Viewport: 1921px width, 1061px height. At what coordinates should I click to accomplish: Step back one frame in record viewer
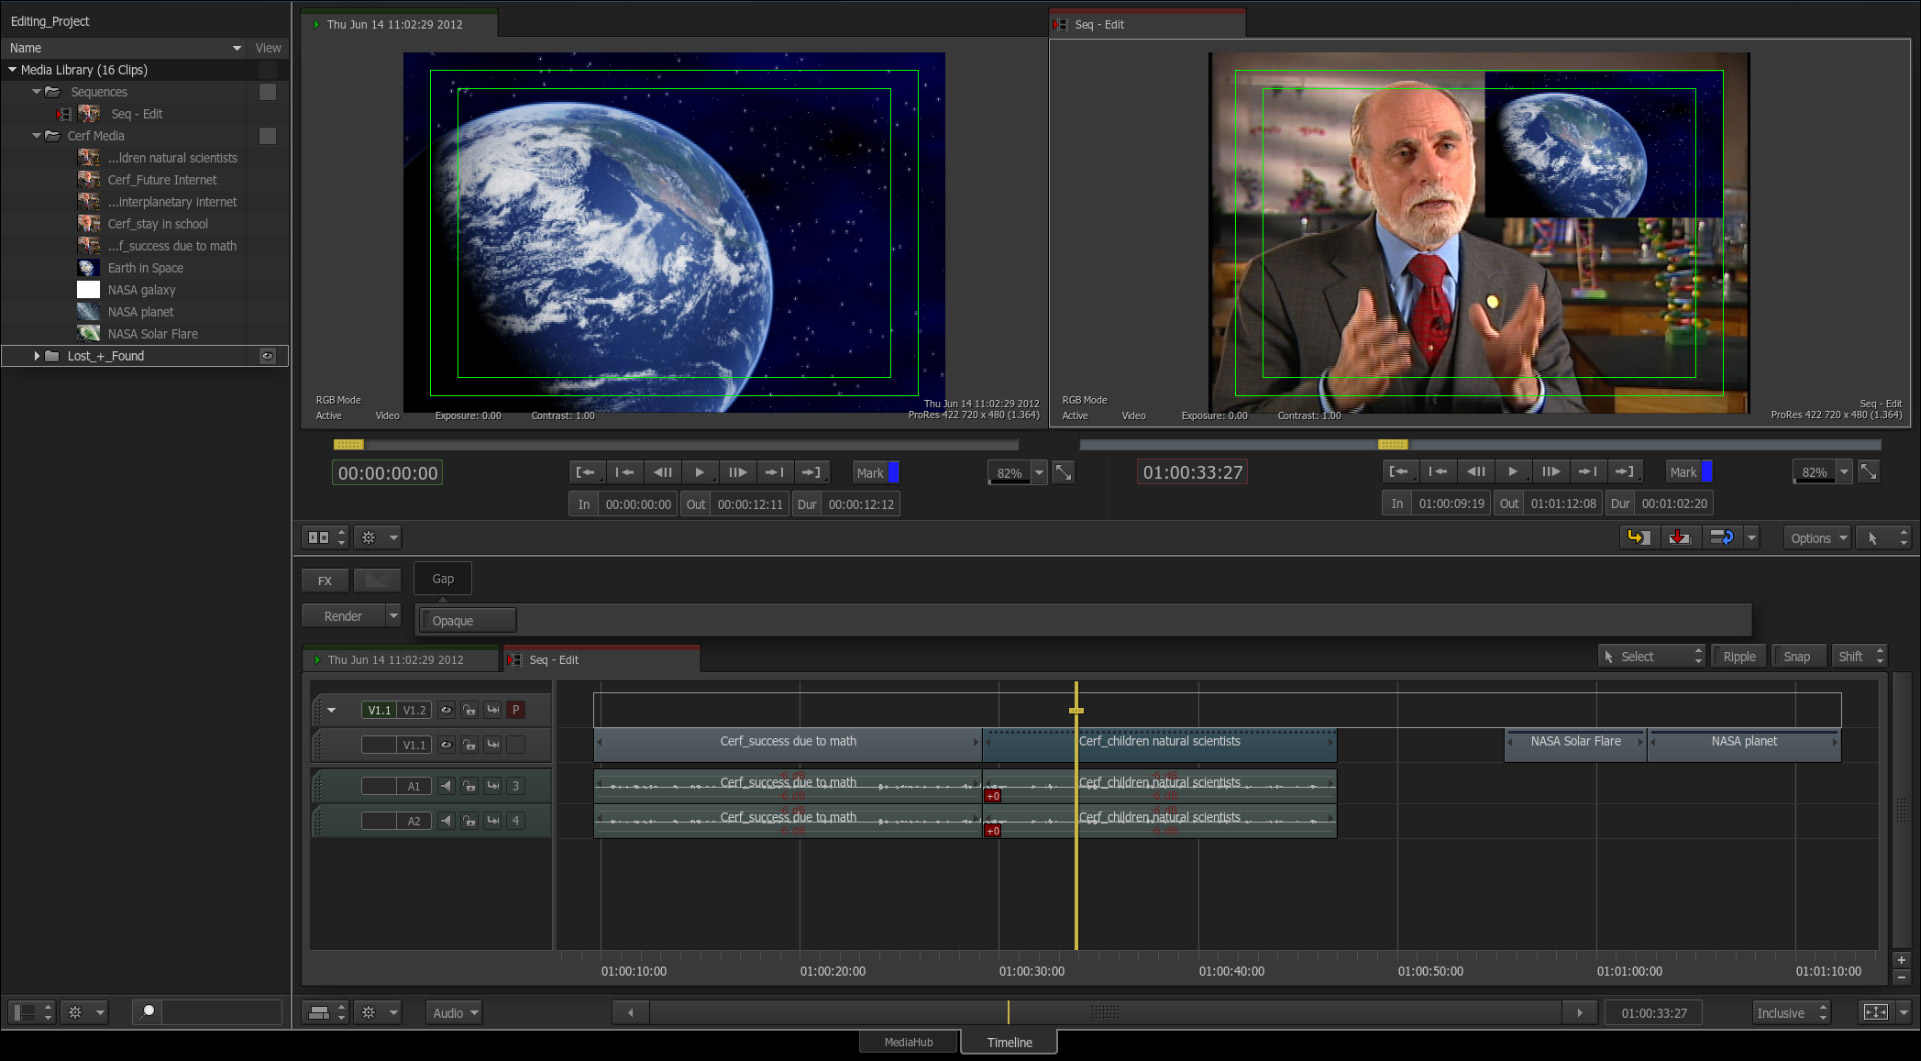pyautogui.click(x=1475, y=471)
